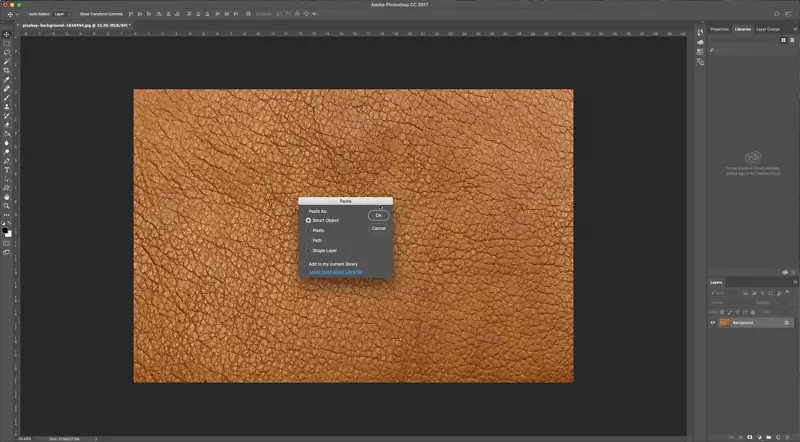
Task: Click the Create new group folder icon
Action: point(769,437)
